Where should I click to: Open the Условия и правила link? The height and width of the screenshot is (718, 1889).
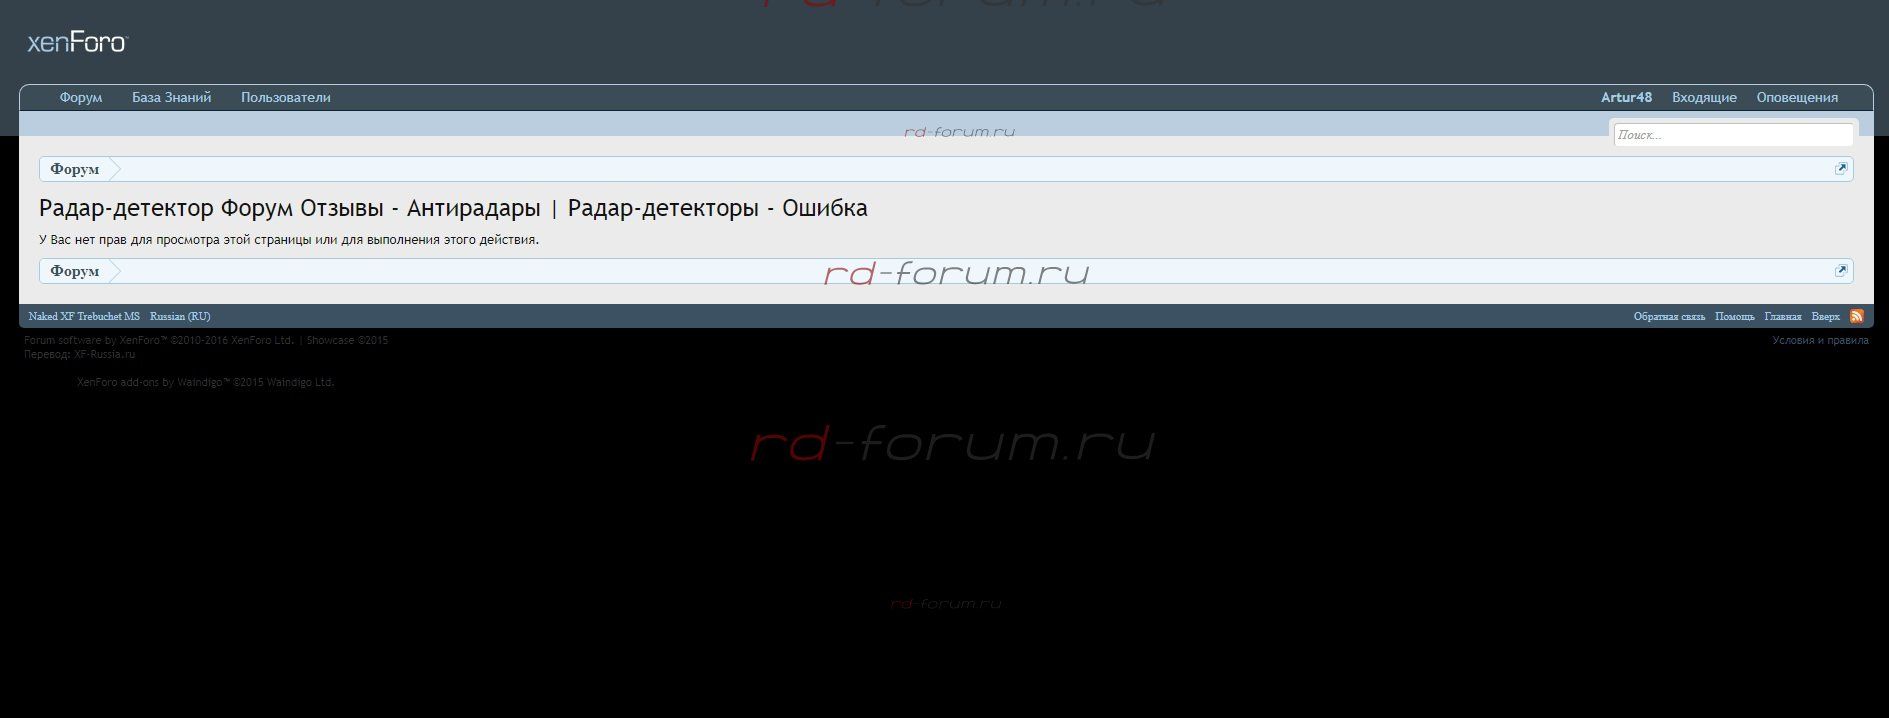coord(1820,340)
